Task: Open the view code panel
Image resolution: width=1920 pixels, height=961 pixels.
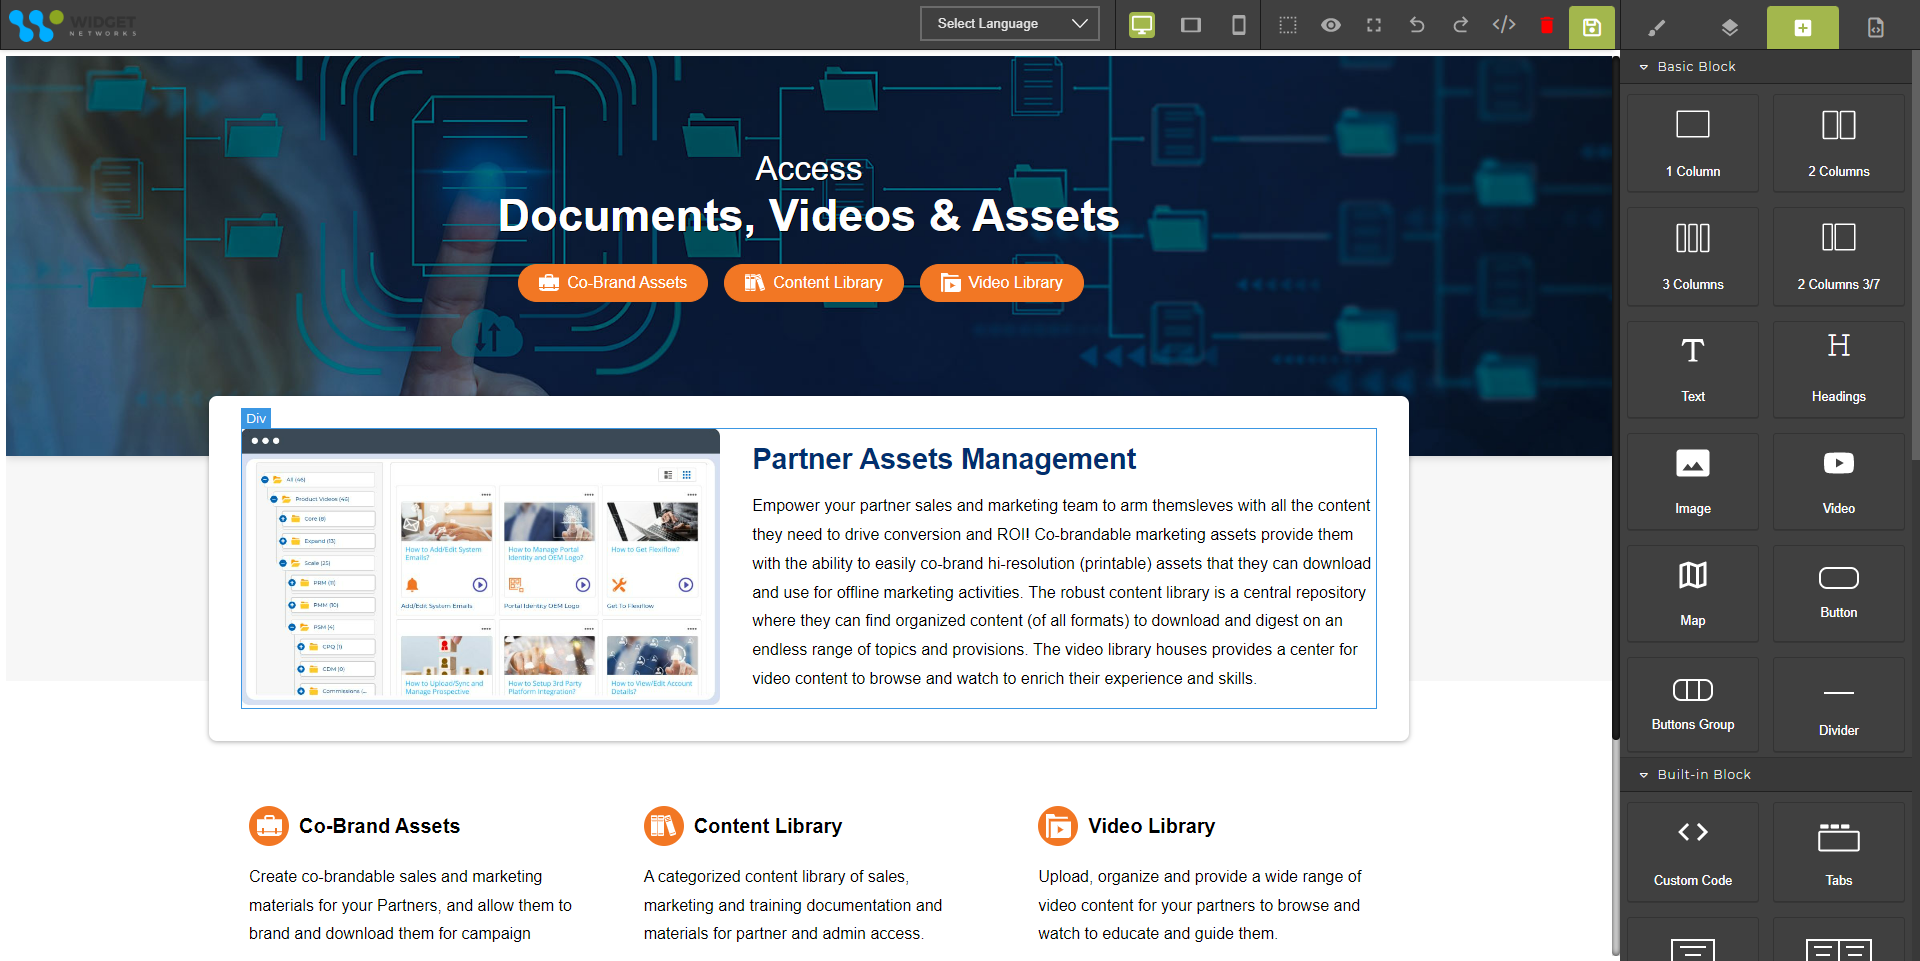Action: click(1504, 25)
